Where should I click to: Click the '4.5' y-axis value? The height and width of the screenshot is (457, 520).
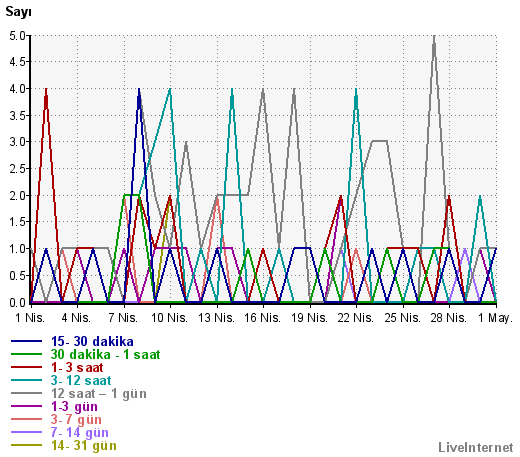[x=18, y=62]
